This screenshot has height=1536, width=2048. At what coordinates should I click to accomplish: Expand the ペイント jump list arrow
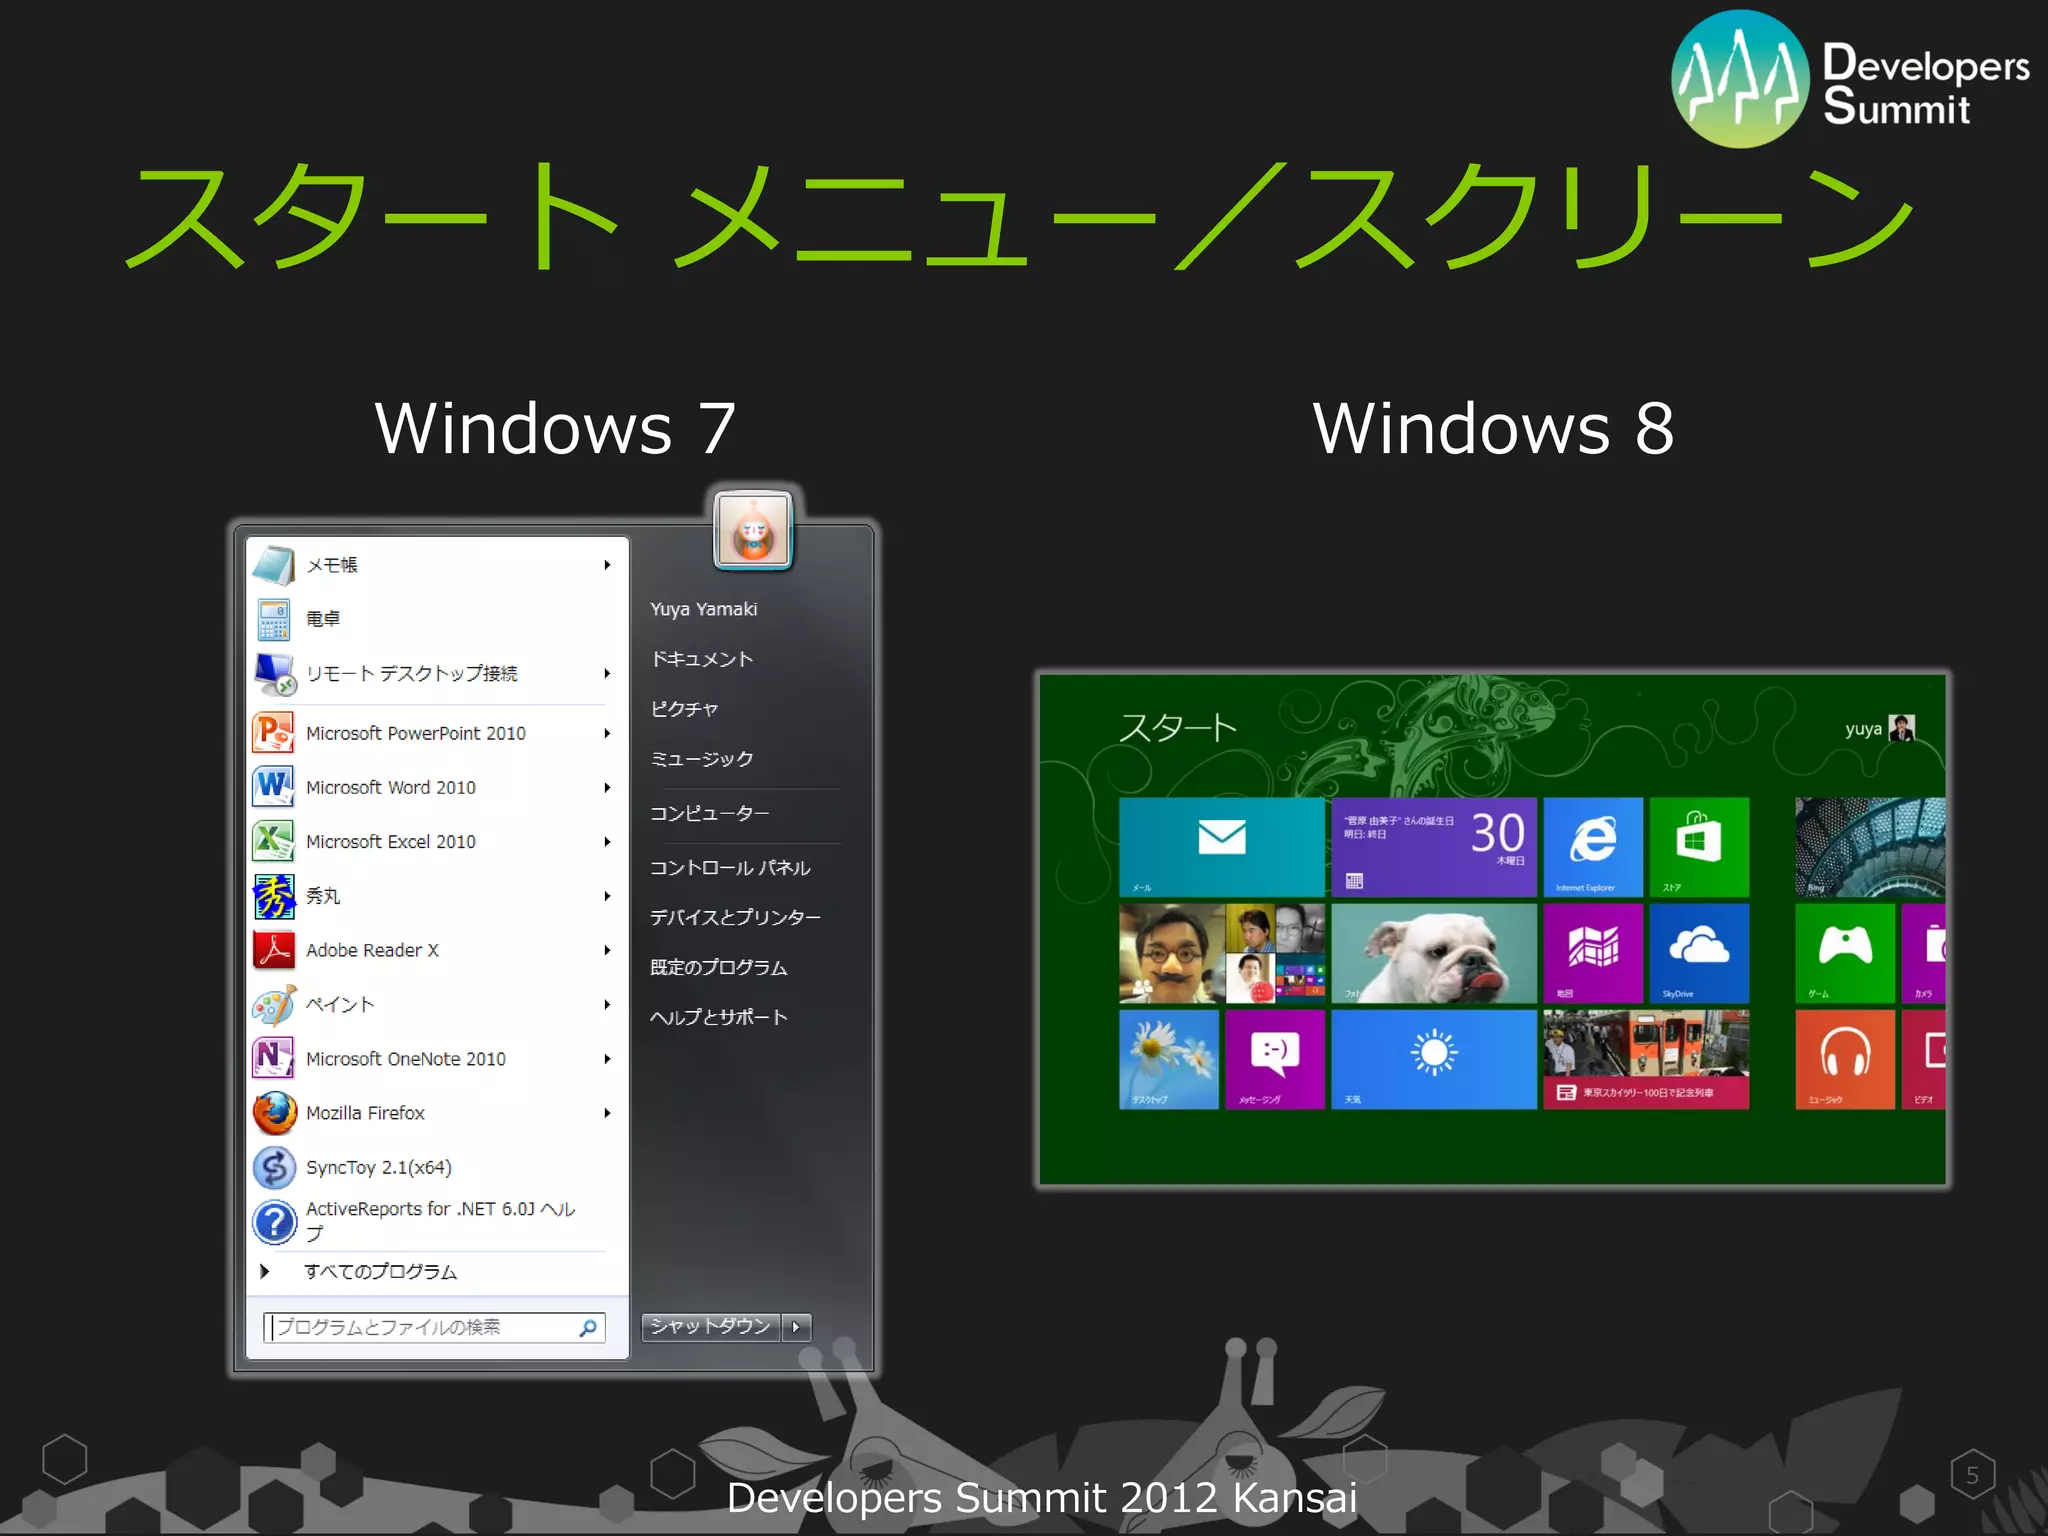(x=607, y=1004)
